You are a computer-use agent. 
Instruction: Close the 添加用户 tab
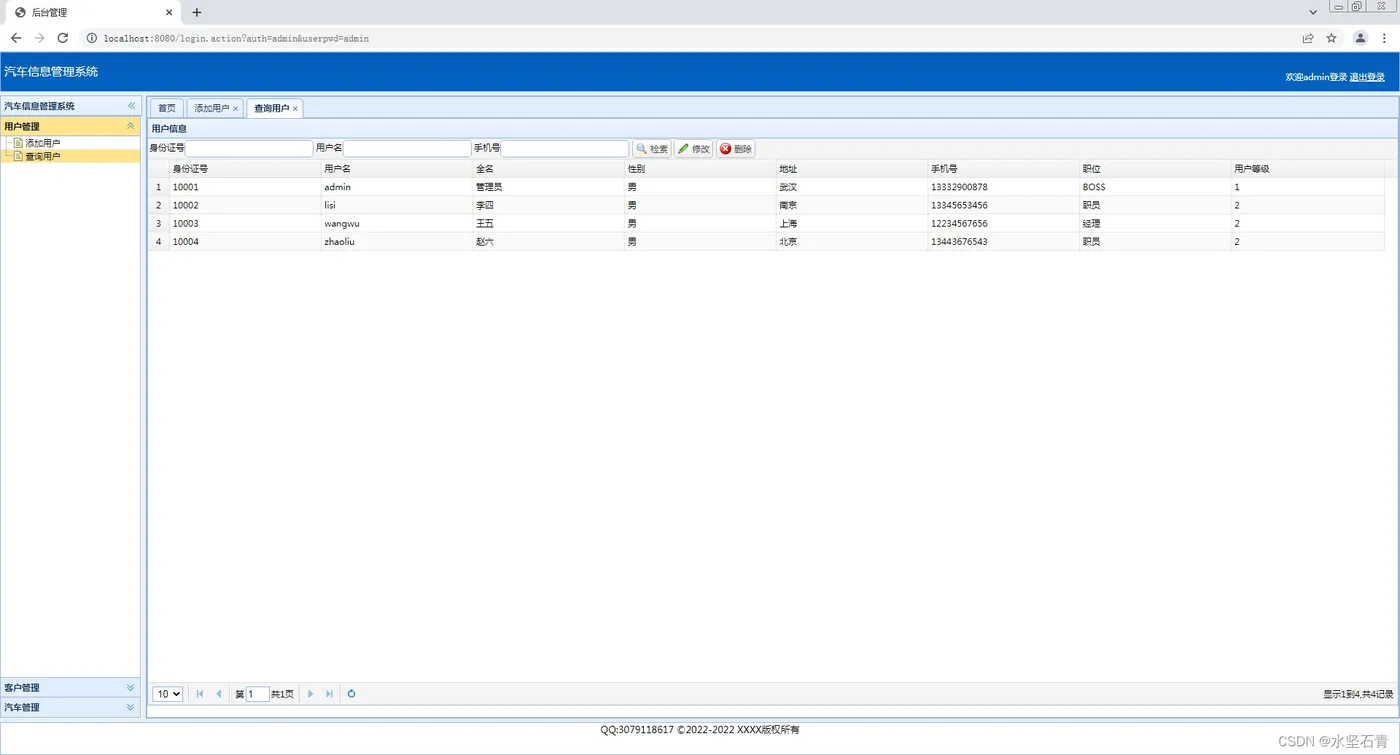pos(236,108)
